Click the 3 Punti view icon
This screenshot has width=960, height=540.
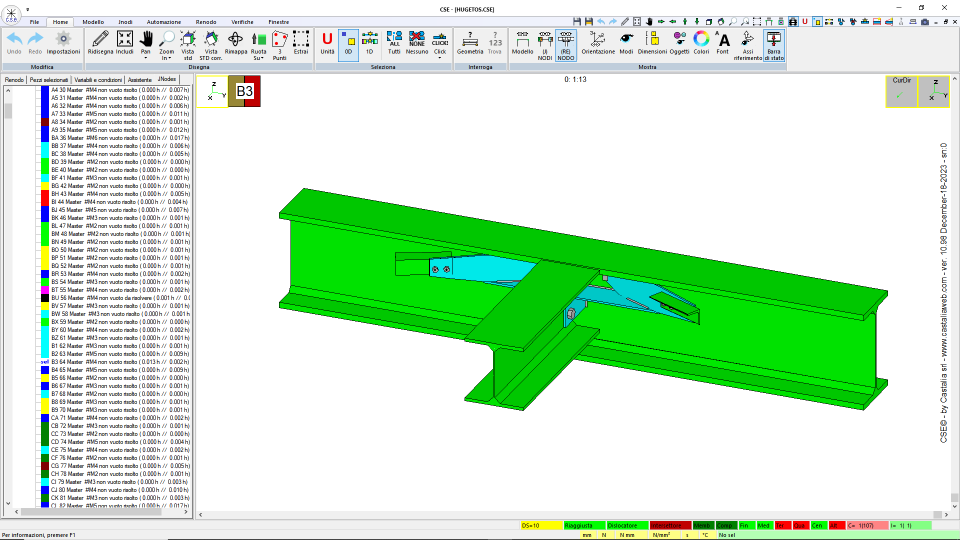point(279,40)
